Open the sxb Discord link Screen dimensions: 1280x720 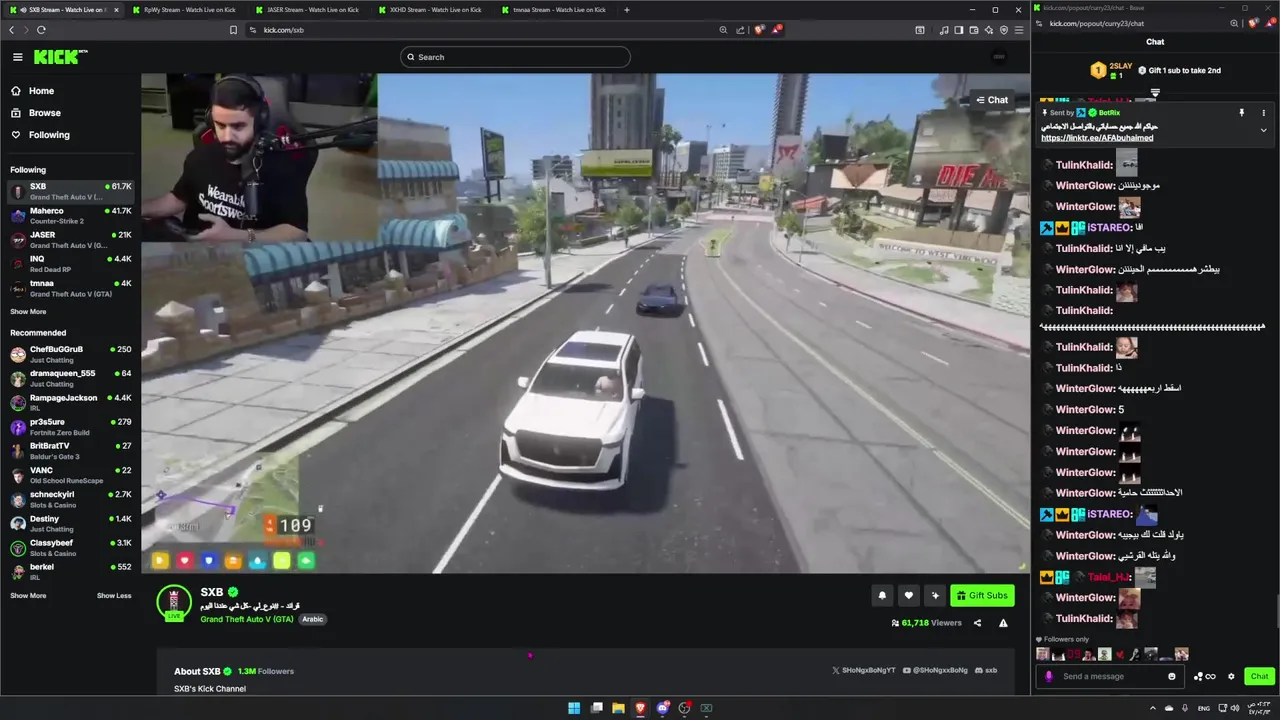pyautogui.click(x=986, y=670)
